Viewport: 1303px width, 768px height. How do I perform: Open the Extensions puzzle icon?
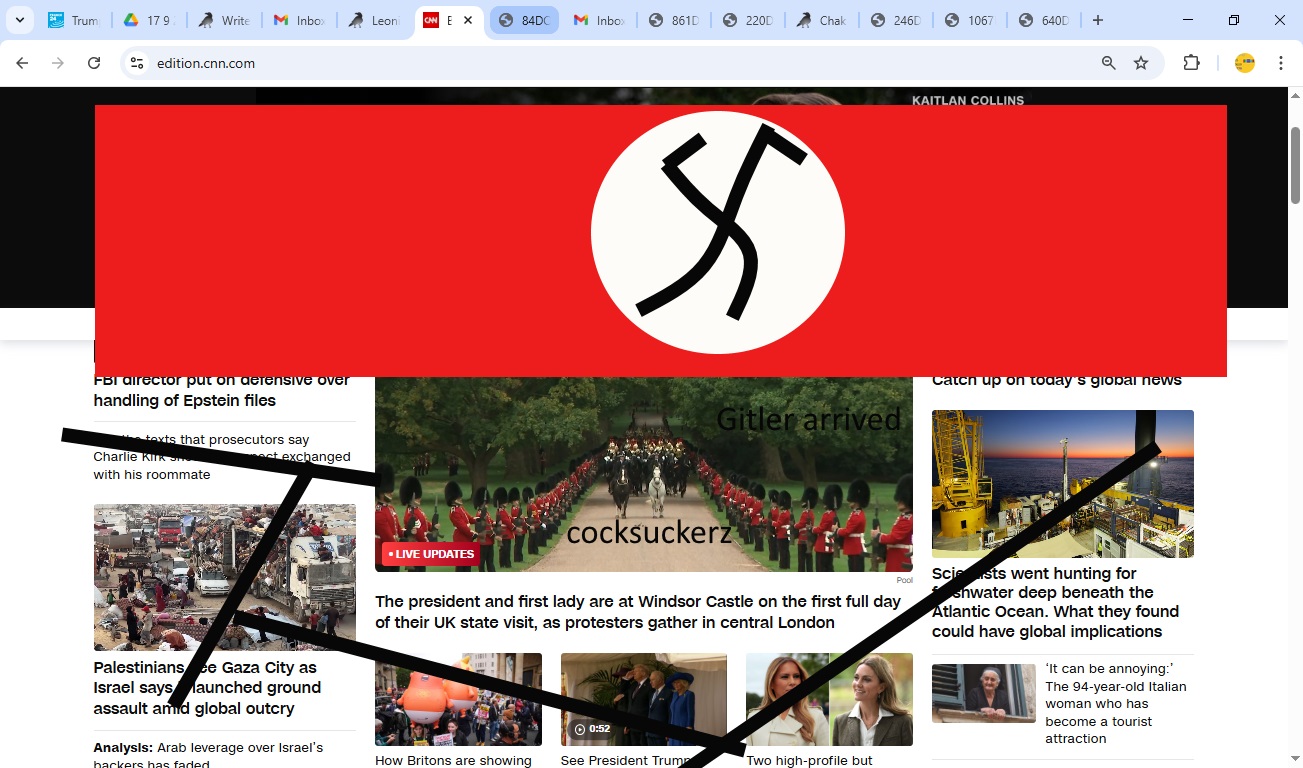1191,63
